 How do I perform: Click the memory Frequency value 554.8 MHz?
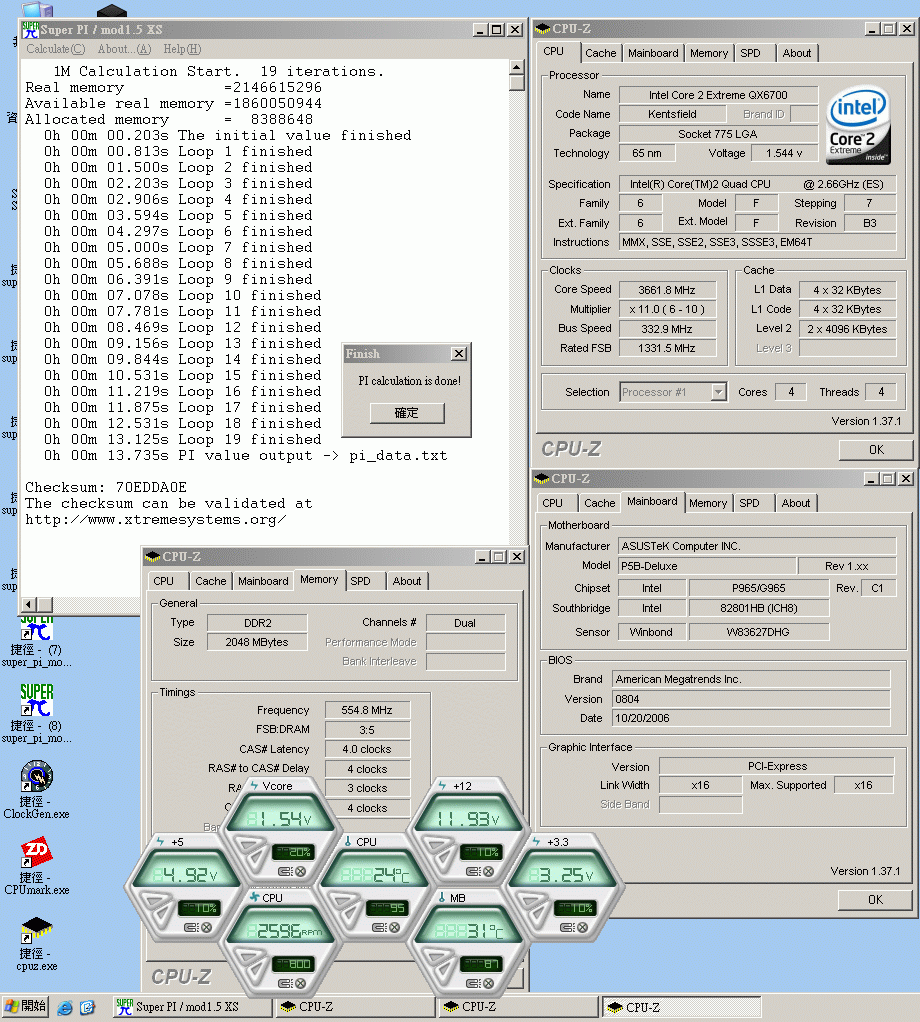click(x=367, y=710)
